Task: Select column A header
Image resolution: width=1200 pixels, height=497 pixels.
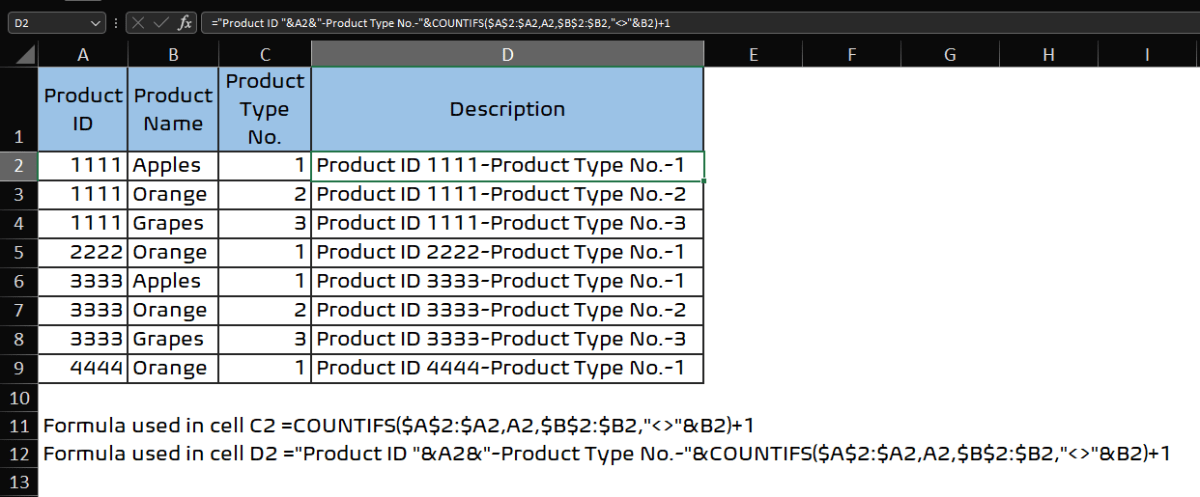Action: tap(83, 54)
